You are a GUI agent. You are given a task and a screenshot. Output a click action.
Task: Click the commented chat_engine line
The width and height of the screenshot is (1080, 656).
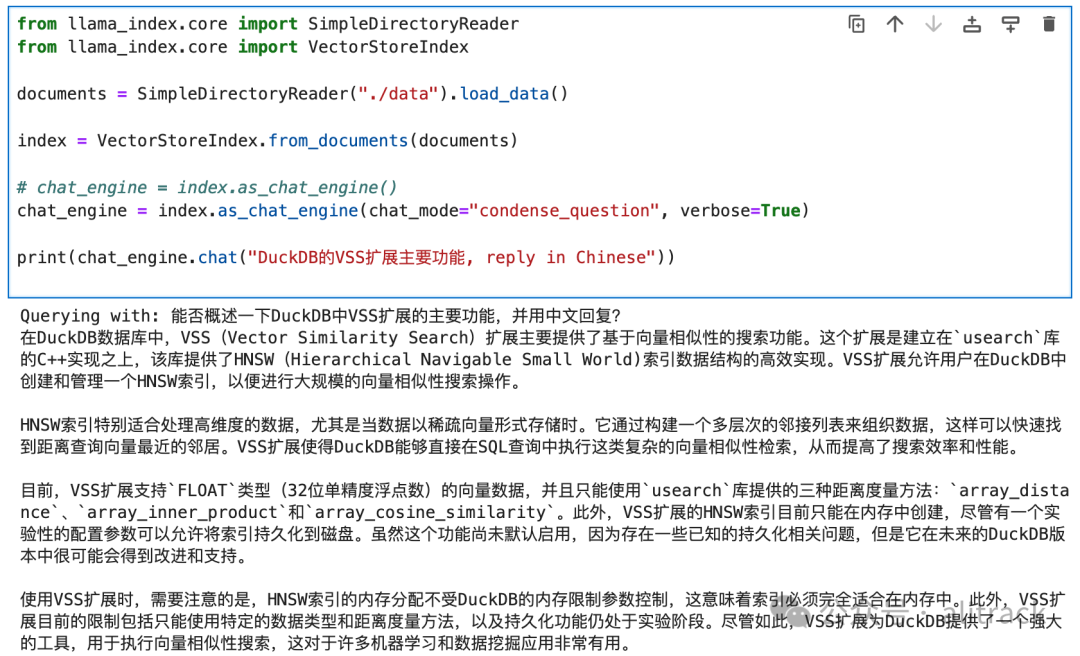(x=207, y=187)
